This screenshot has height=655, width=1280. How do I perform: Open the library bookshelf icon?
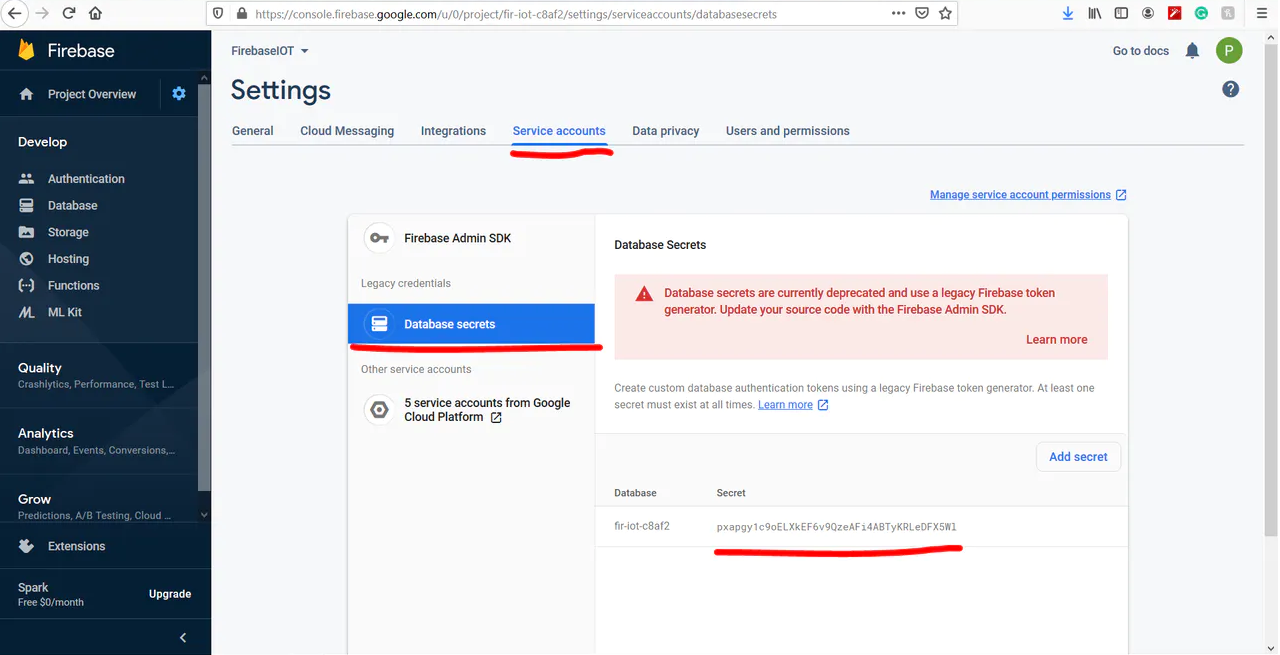tap(1095, 14)
